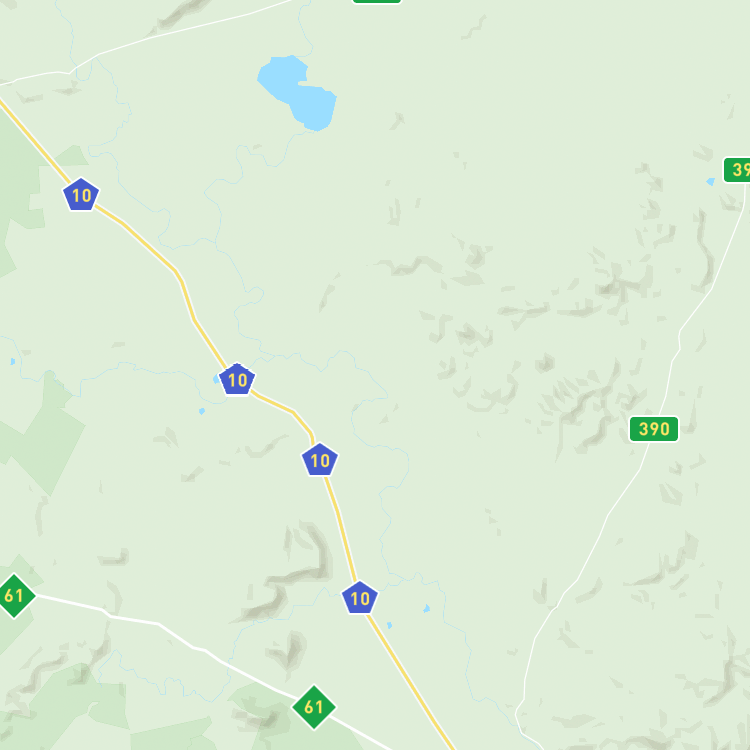Viewport: 750px width, 750px height.
Task: Click the large blue lake
Action: point(298,92)
